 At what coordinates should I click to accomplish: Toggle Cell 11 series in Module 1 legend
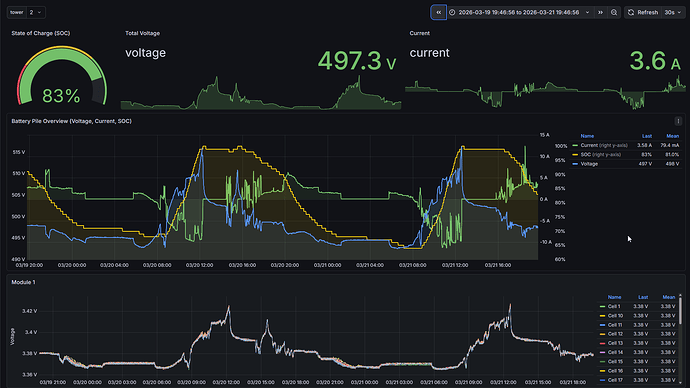(x=615, y=325)
